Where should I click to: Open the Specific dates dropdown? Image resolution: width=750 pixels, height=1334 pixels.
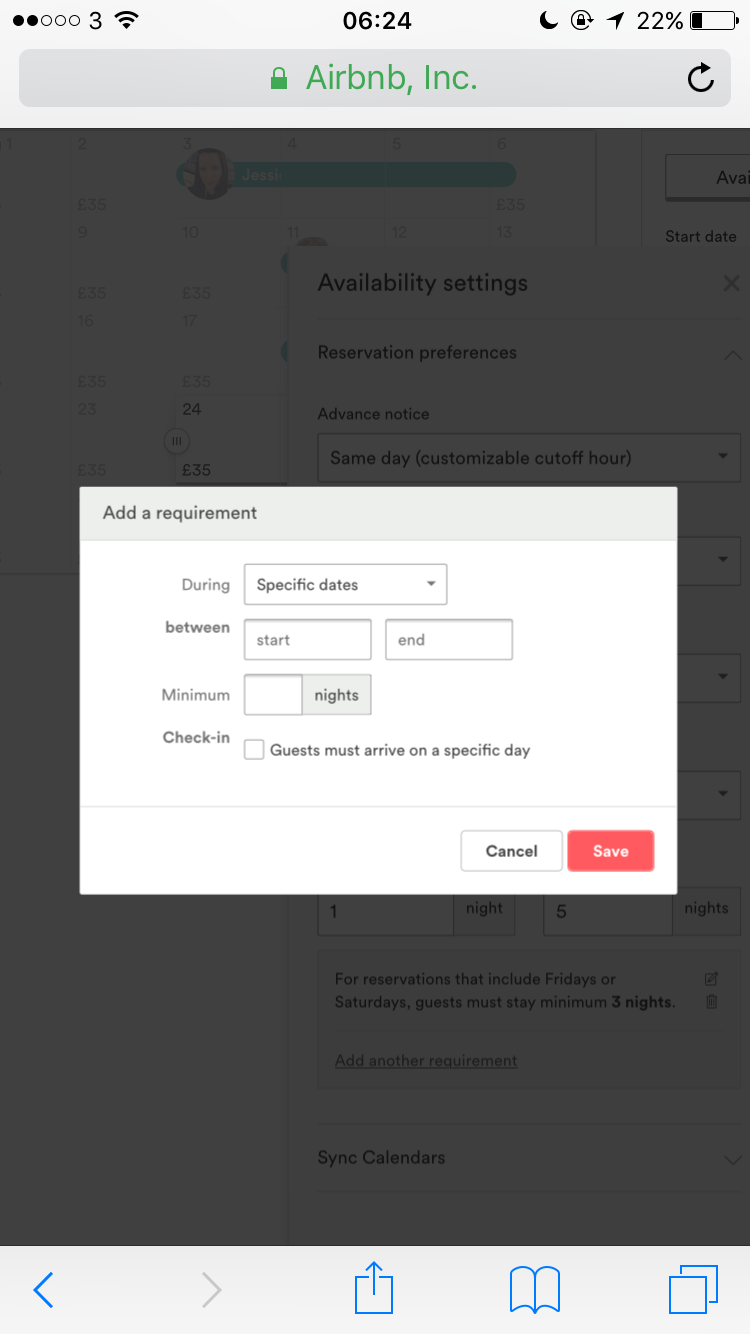point(345,585)
